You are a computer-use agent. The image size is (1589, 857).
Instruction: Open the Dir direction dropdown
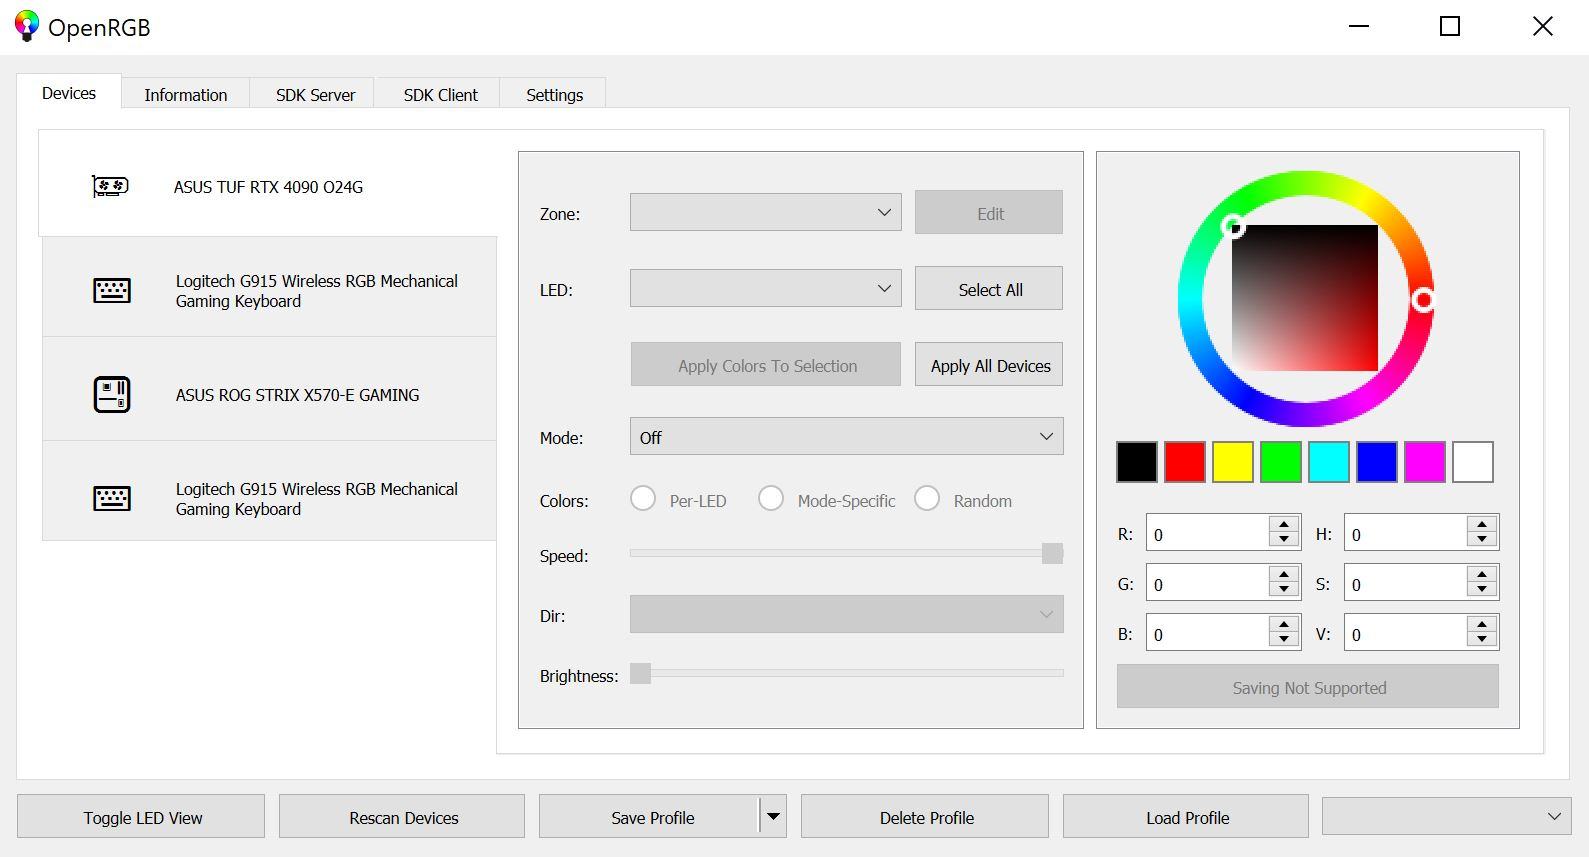pyautogui.click(x=846, y=614)
